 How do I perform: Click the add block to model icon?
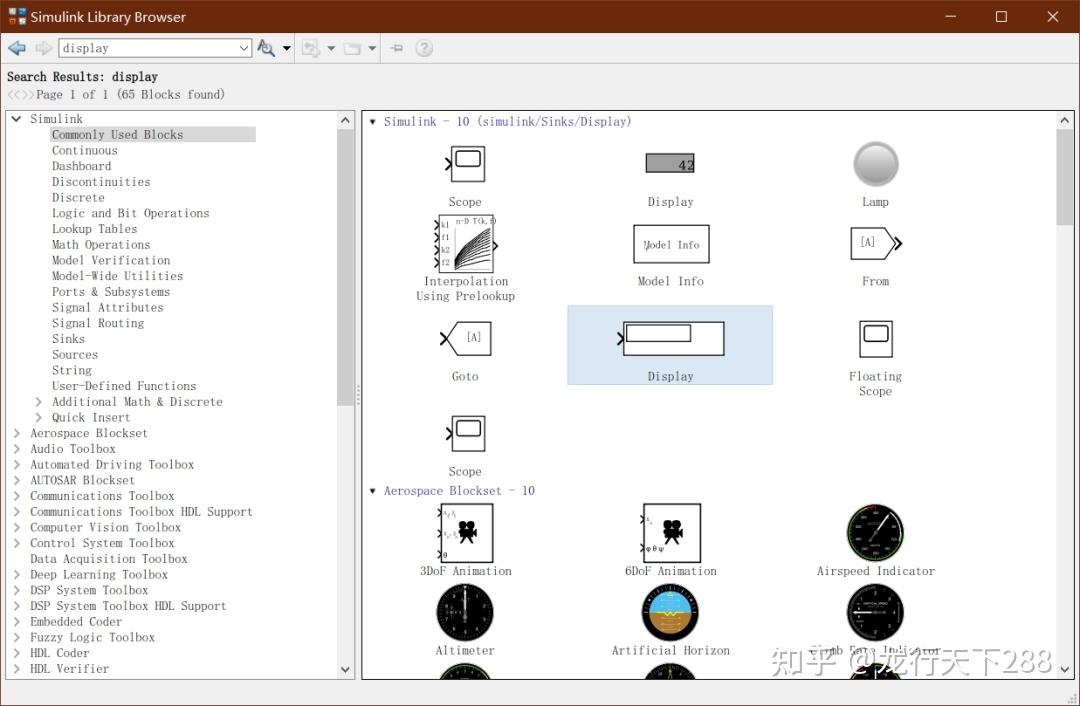[311, 48]
